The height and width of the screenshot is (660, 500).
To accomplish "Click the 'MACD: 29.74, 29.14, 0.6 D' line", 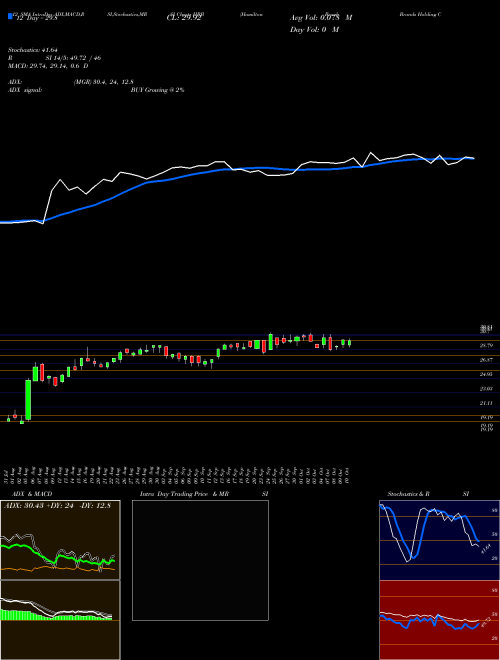I will (x=48, y=66).
